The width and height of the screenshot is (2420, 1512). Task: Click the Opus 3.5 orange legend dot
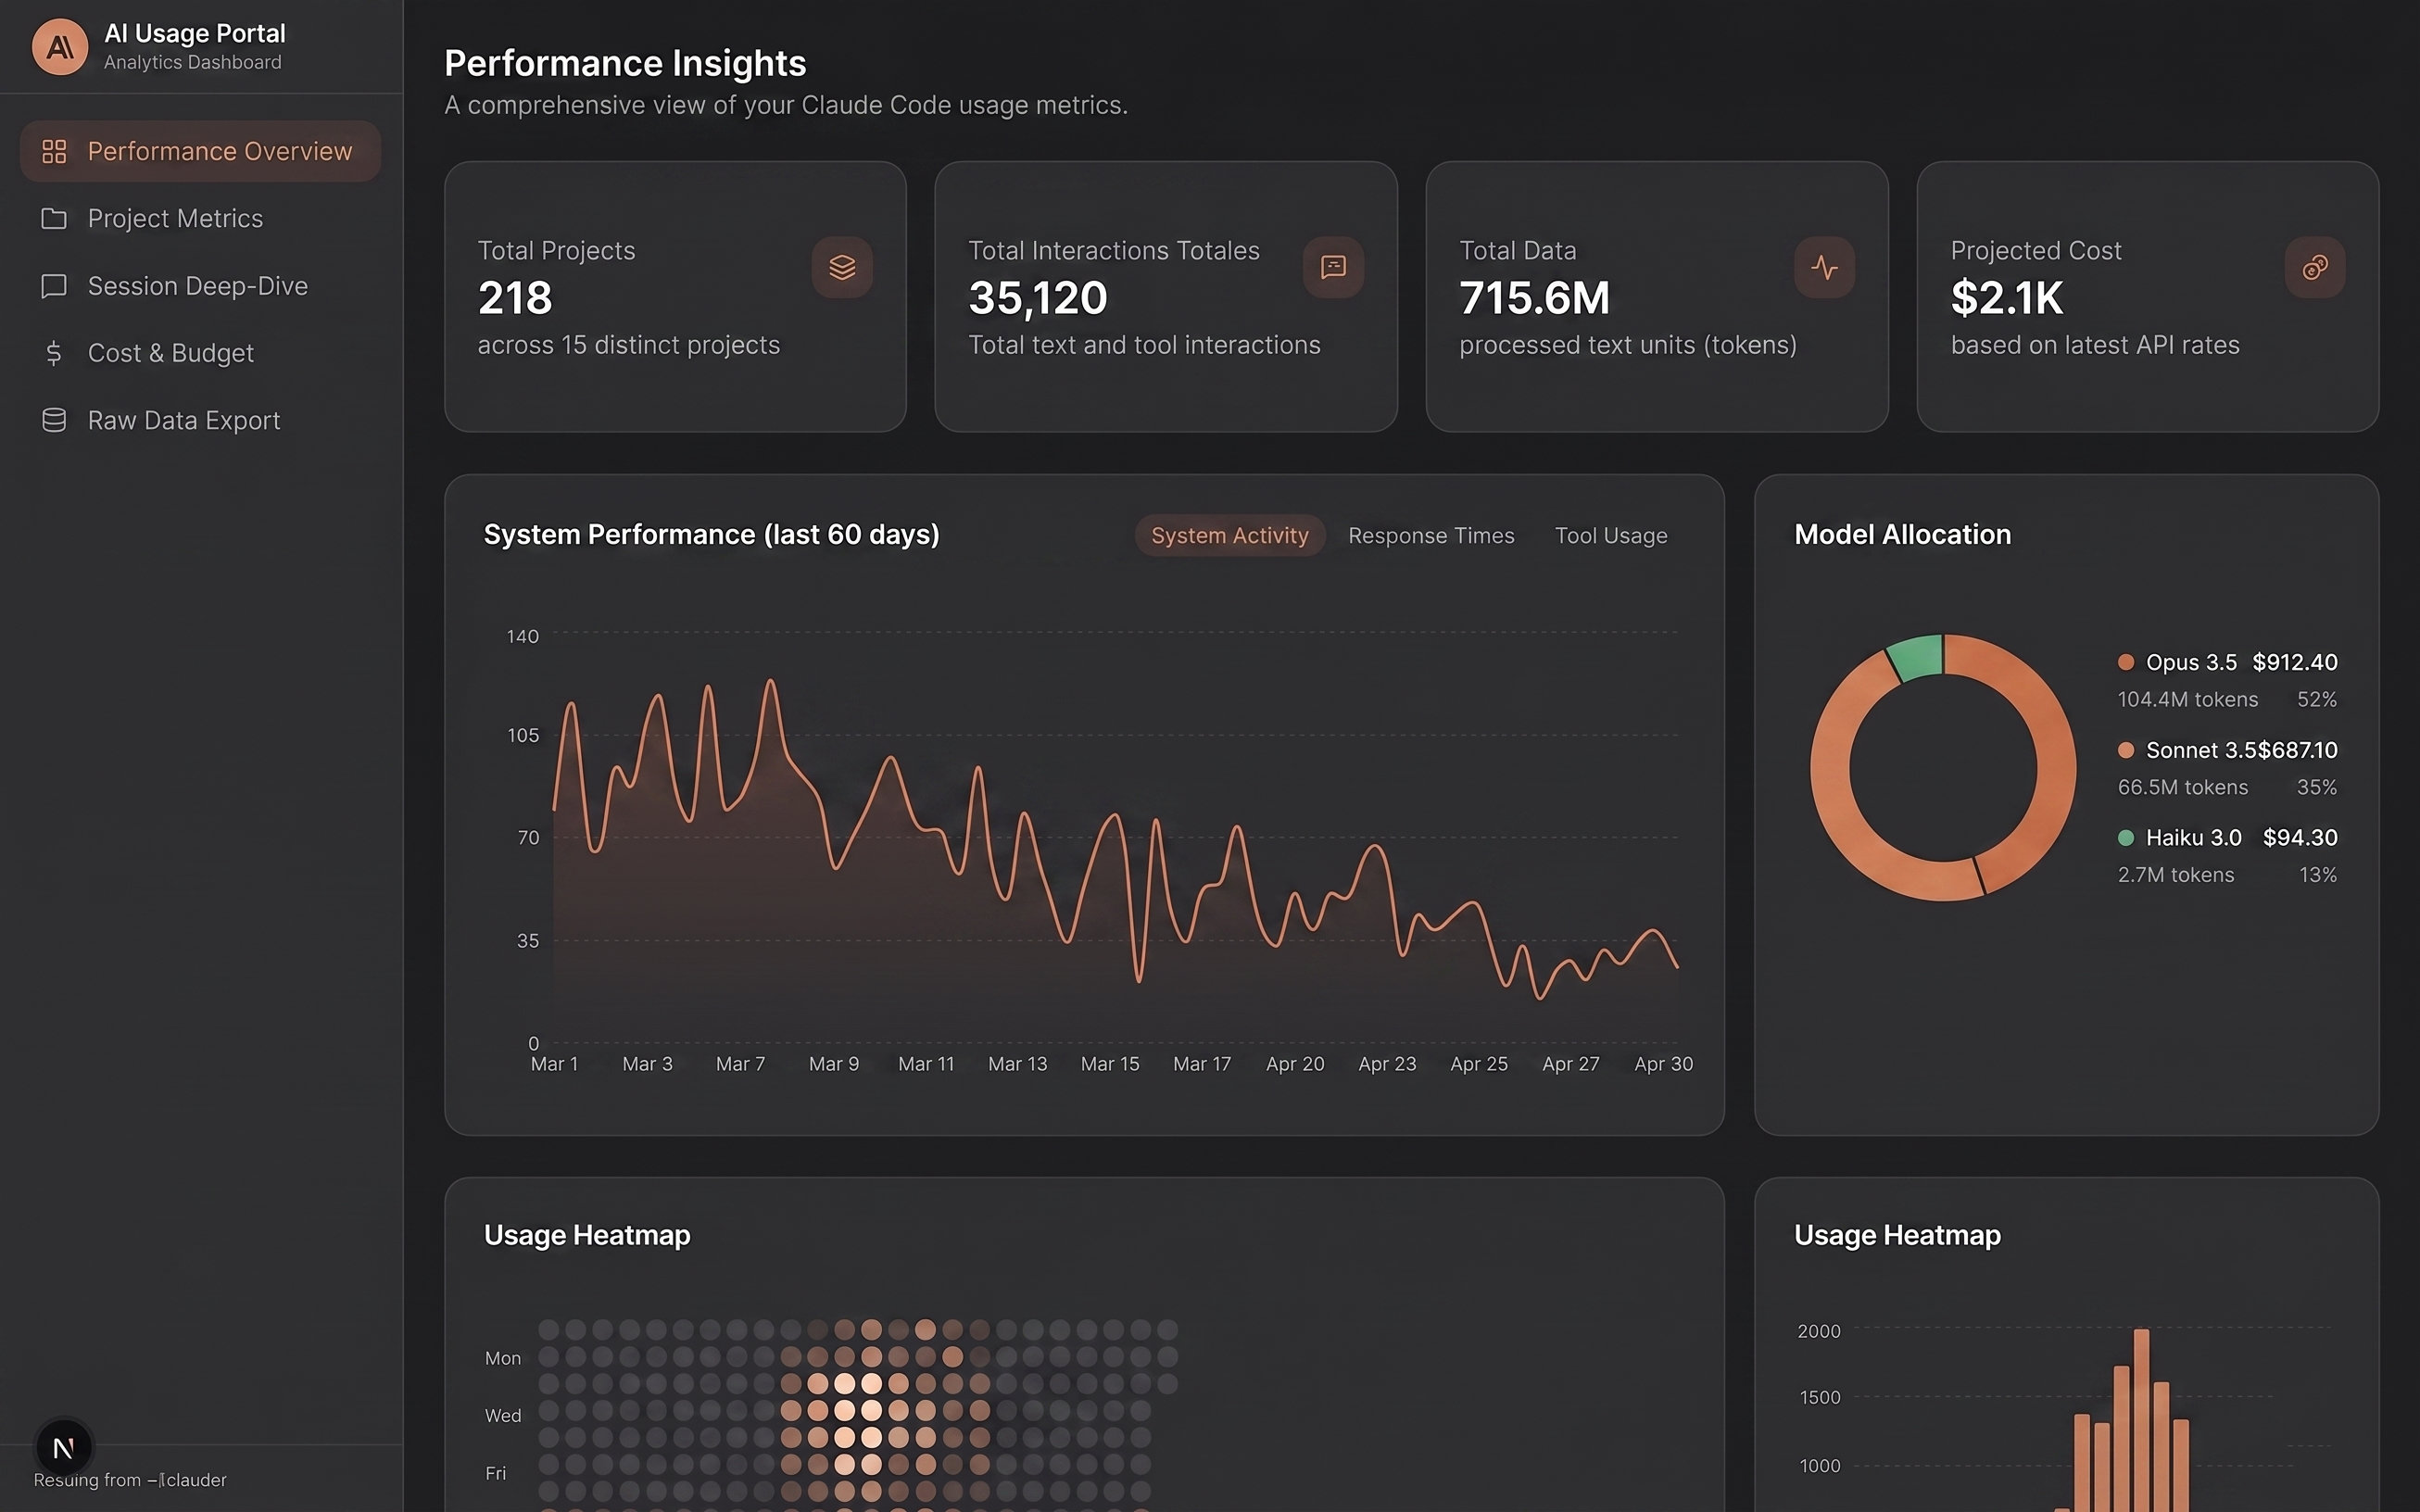[x=2126, y=662]
